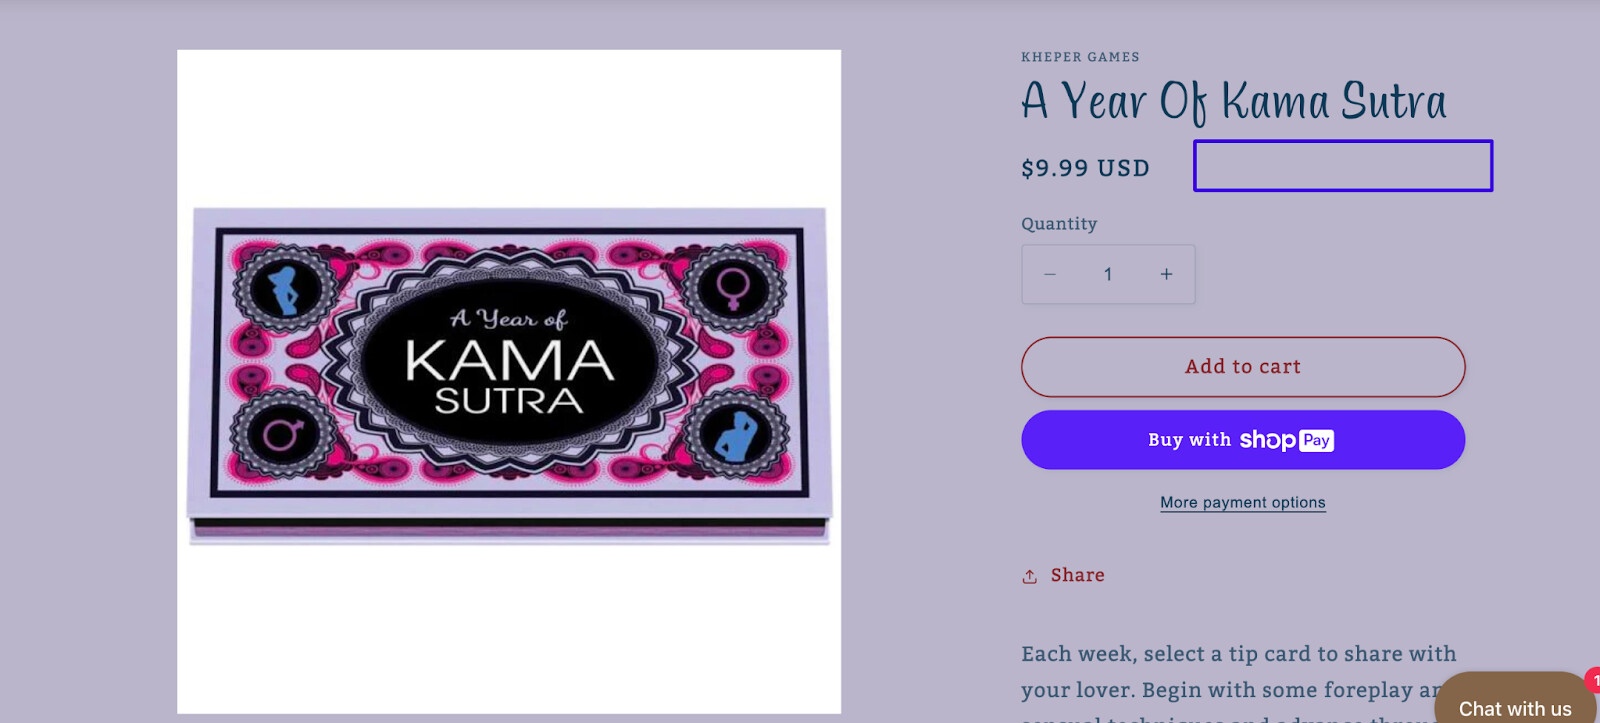The height and width of the screenshot is (723, 1600).
Task: Buy with Shop Pay
Action: click(1243, 440)
